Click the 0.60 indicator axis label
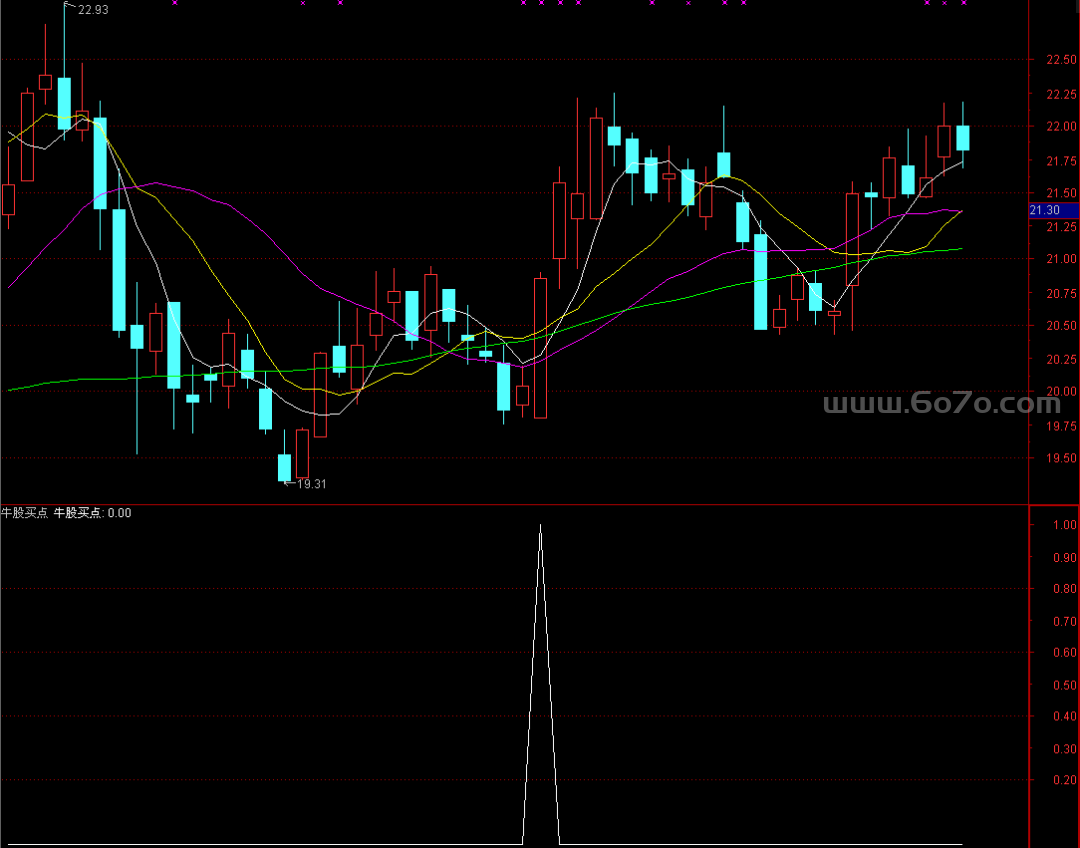 click(1065, 652)
